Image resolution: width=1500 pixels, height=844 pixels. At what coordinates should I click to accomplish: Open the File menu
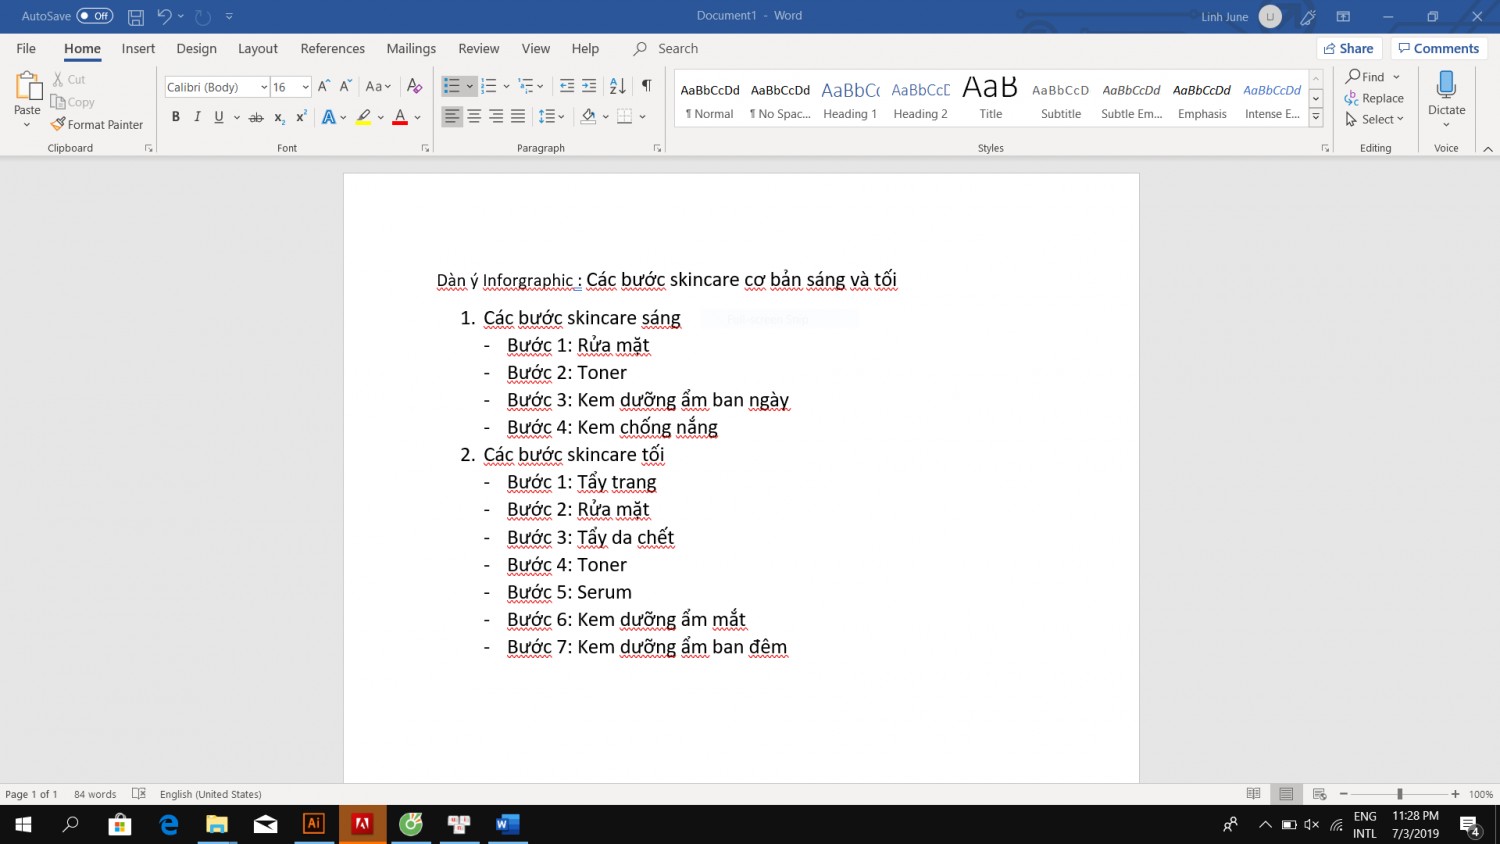26,48
